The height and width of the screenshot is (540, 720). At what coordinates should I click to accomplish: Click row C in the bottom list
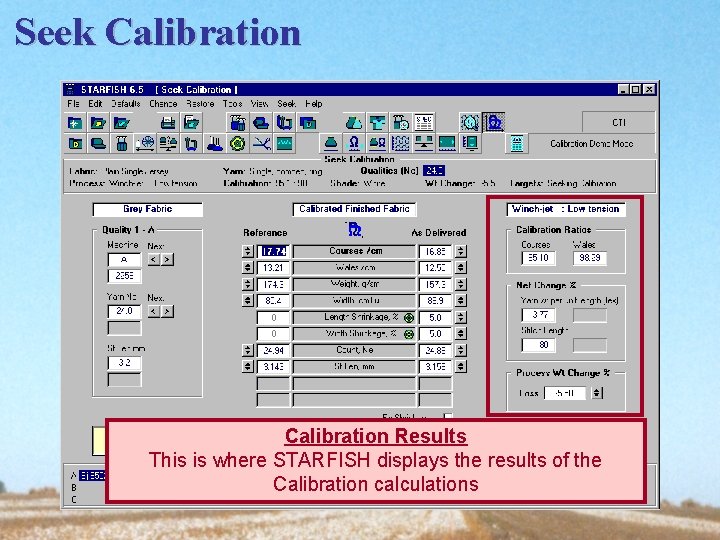pos(73,500)
